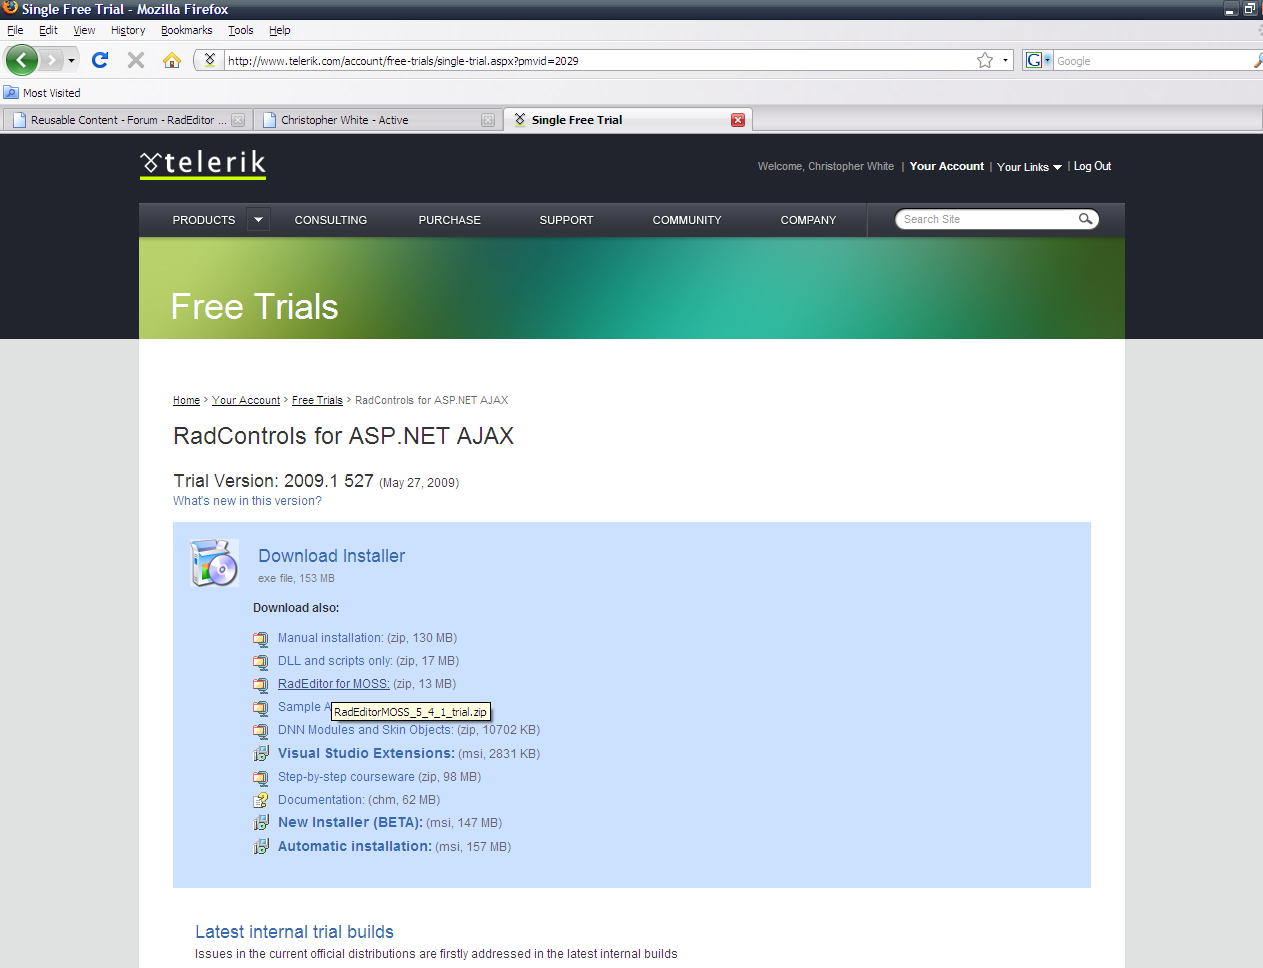
Task: Click the msi icon beside New Installer (BETA)
Action: point(261,823)
